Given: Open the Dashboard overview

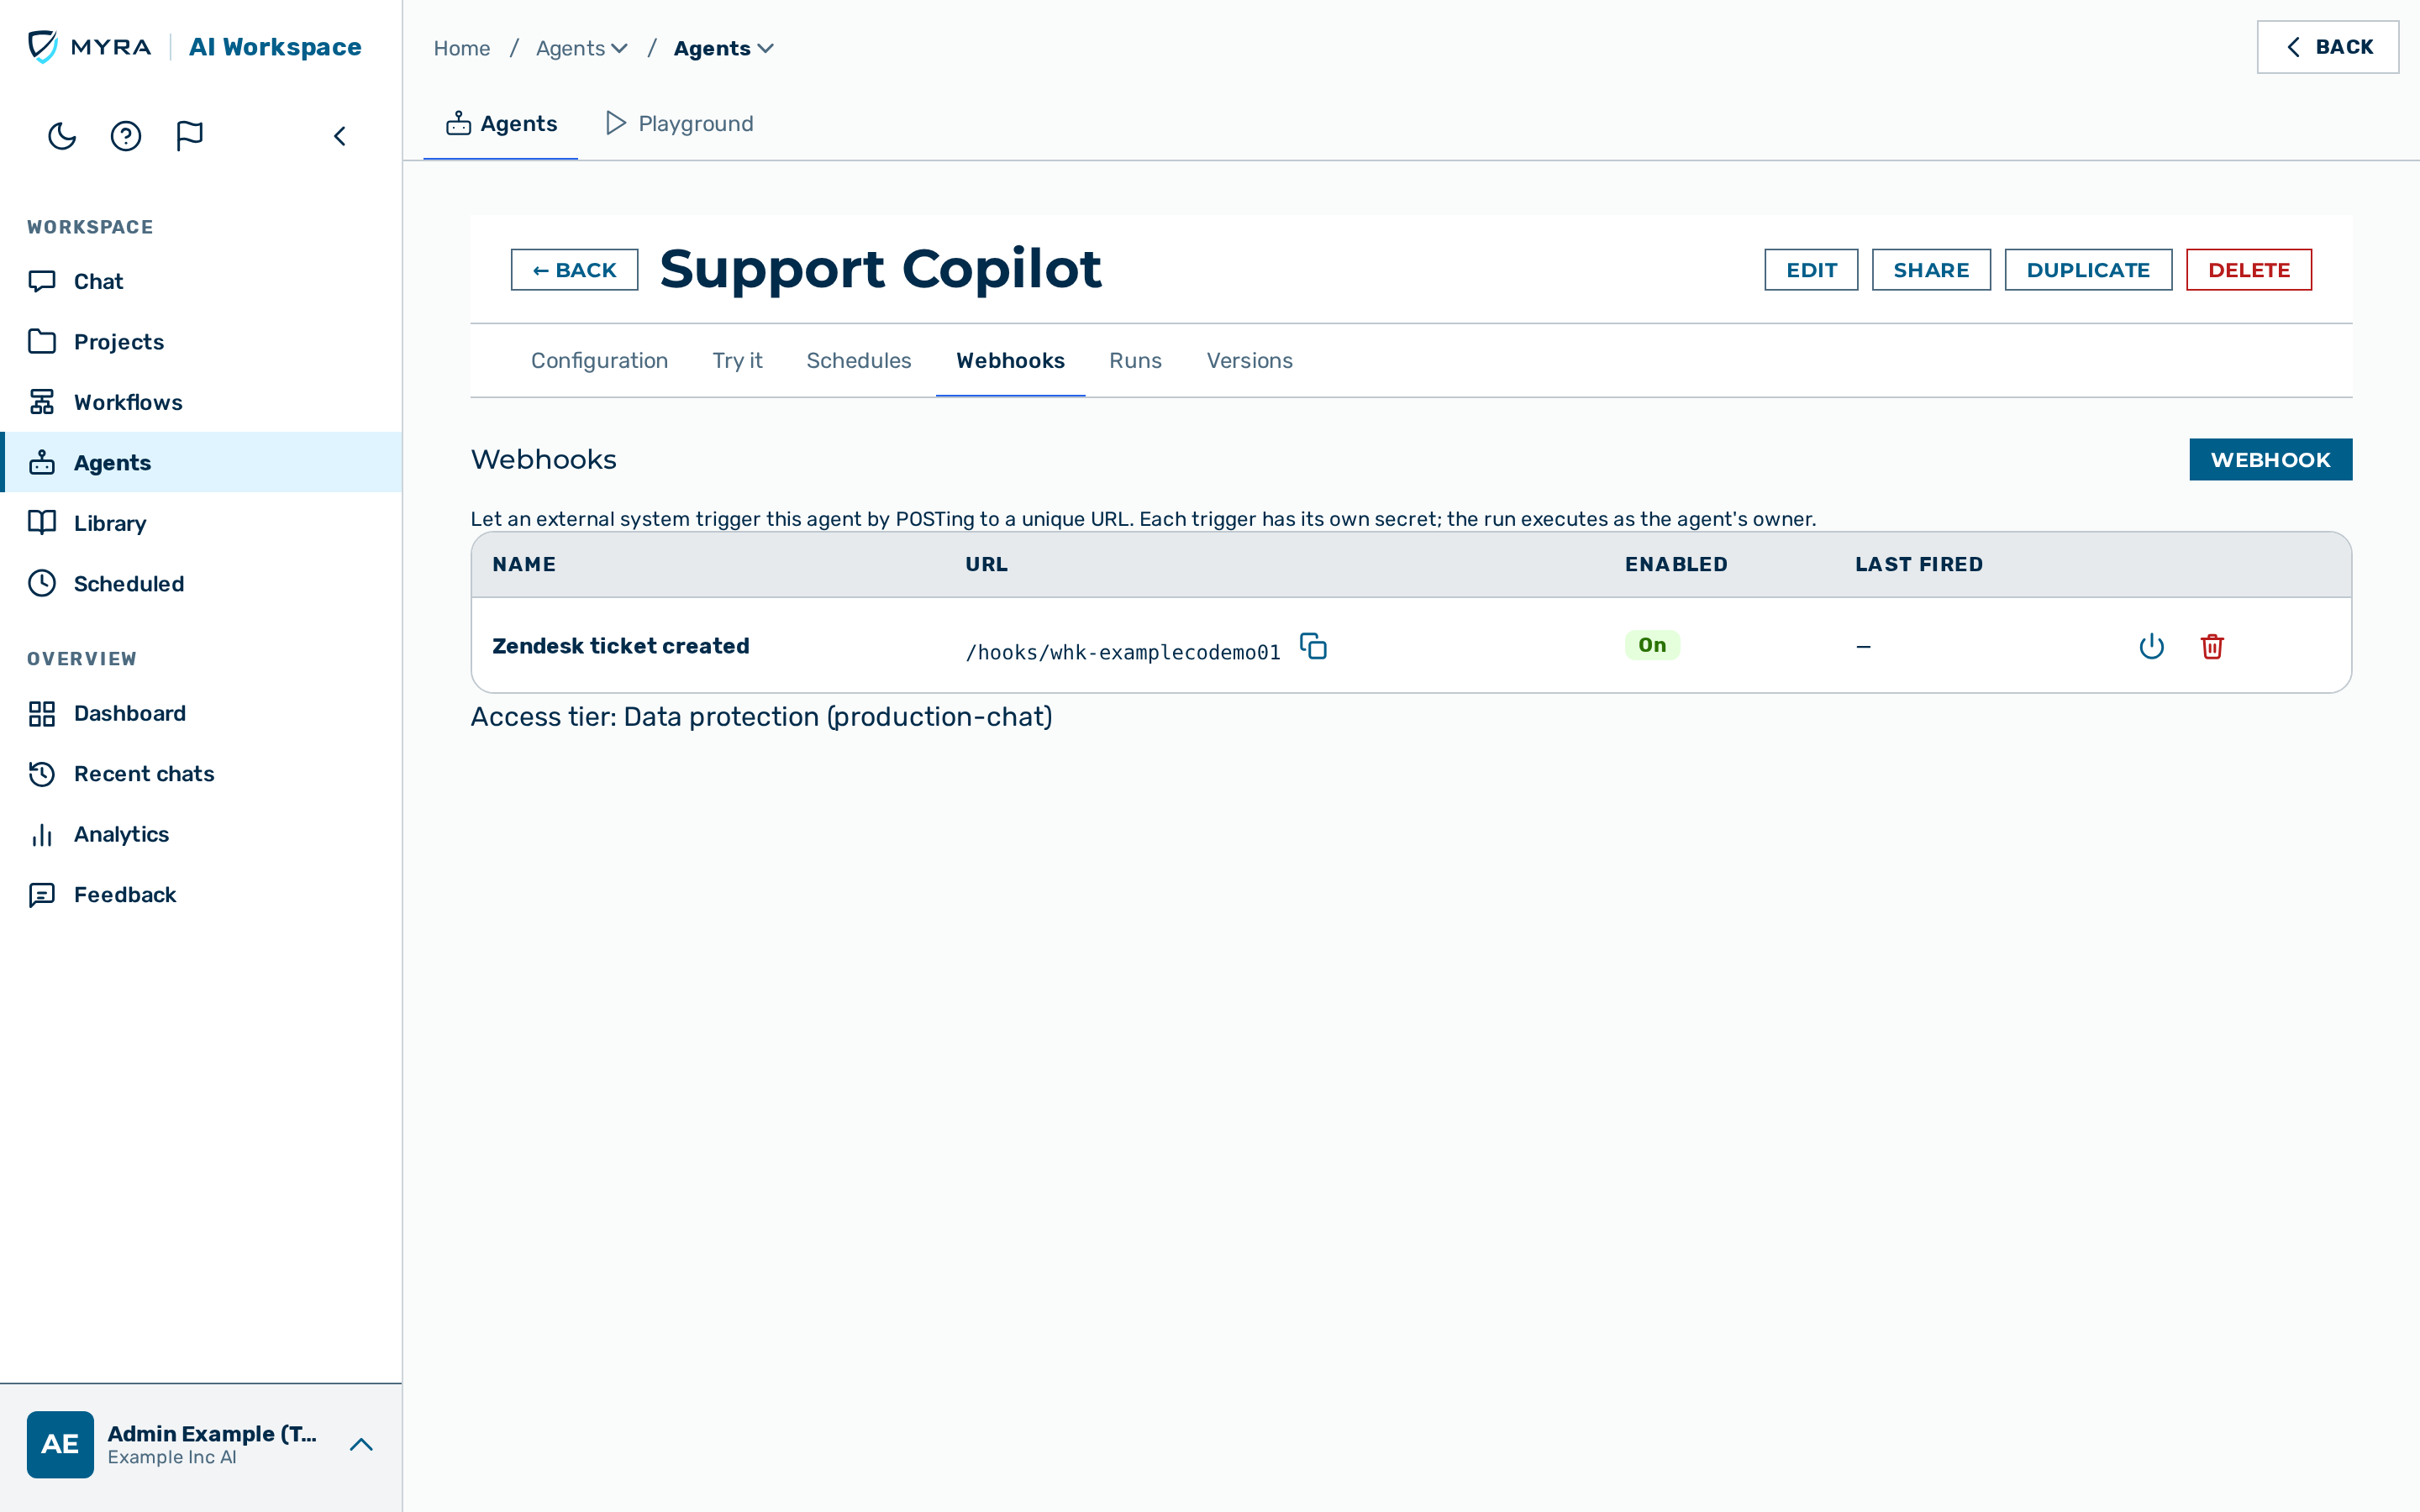Looking at the screenshot, I should pos(201,713).
